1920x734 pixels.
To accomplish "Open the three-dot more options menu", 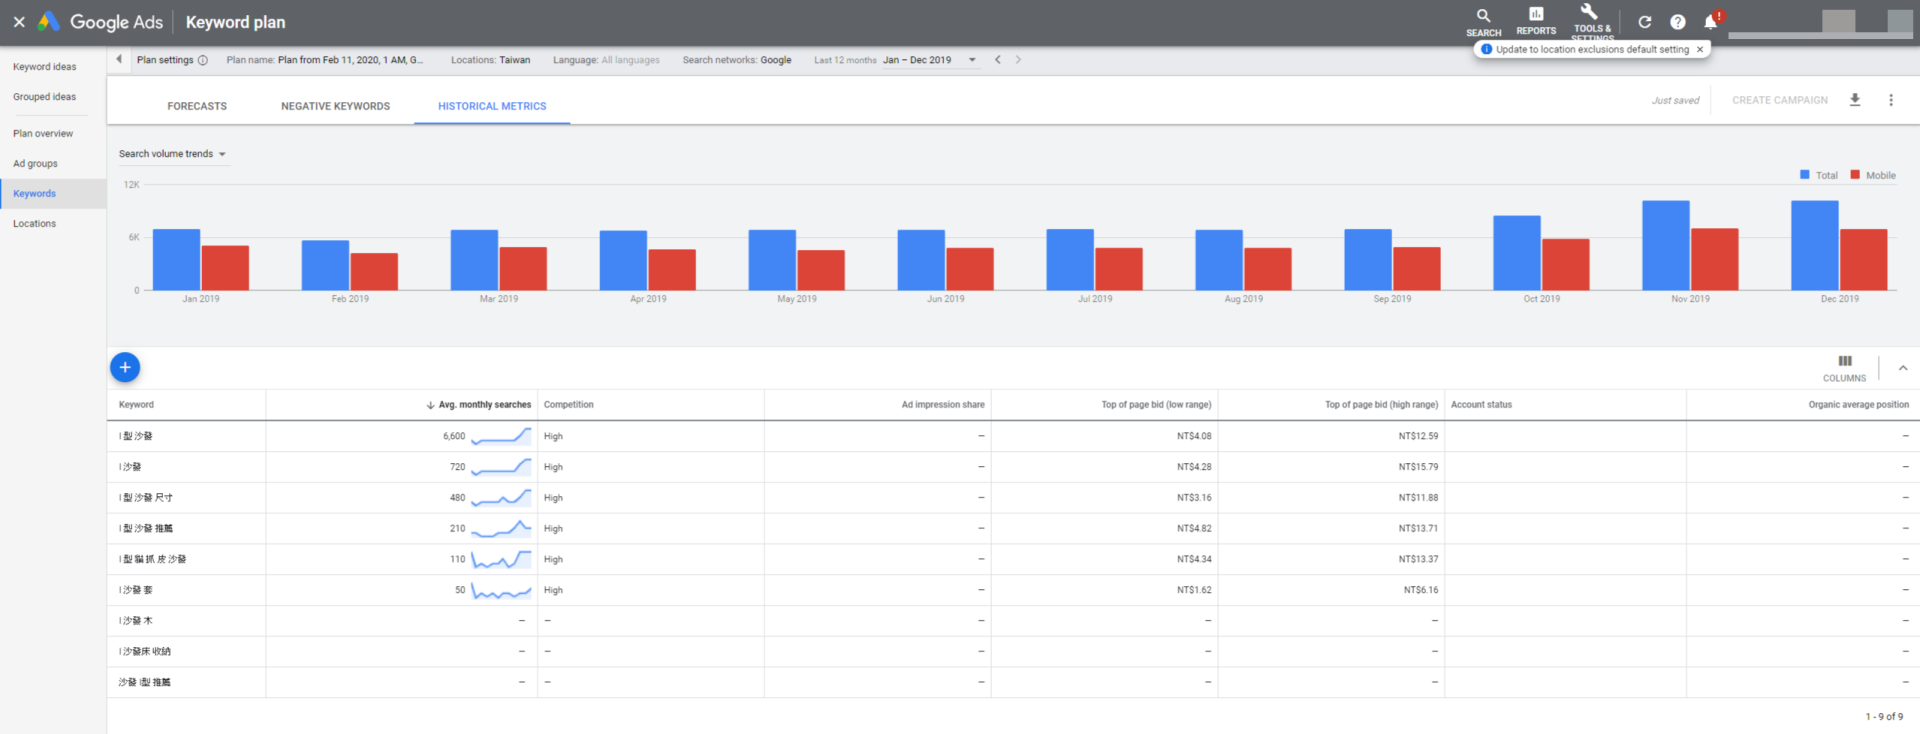I will (1890, 100).
